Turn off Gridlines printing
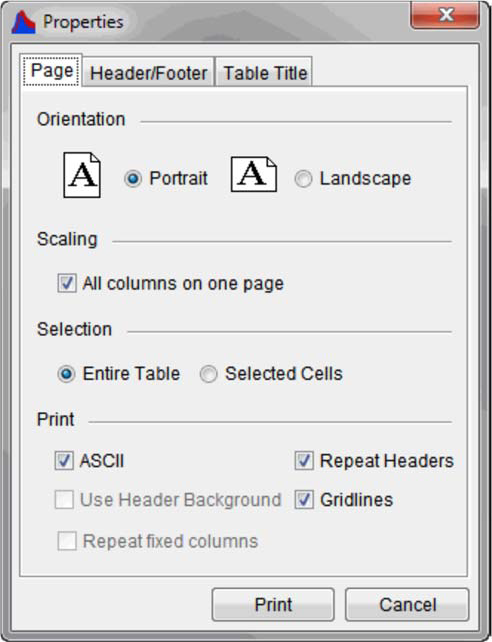 point(304,500)
